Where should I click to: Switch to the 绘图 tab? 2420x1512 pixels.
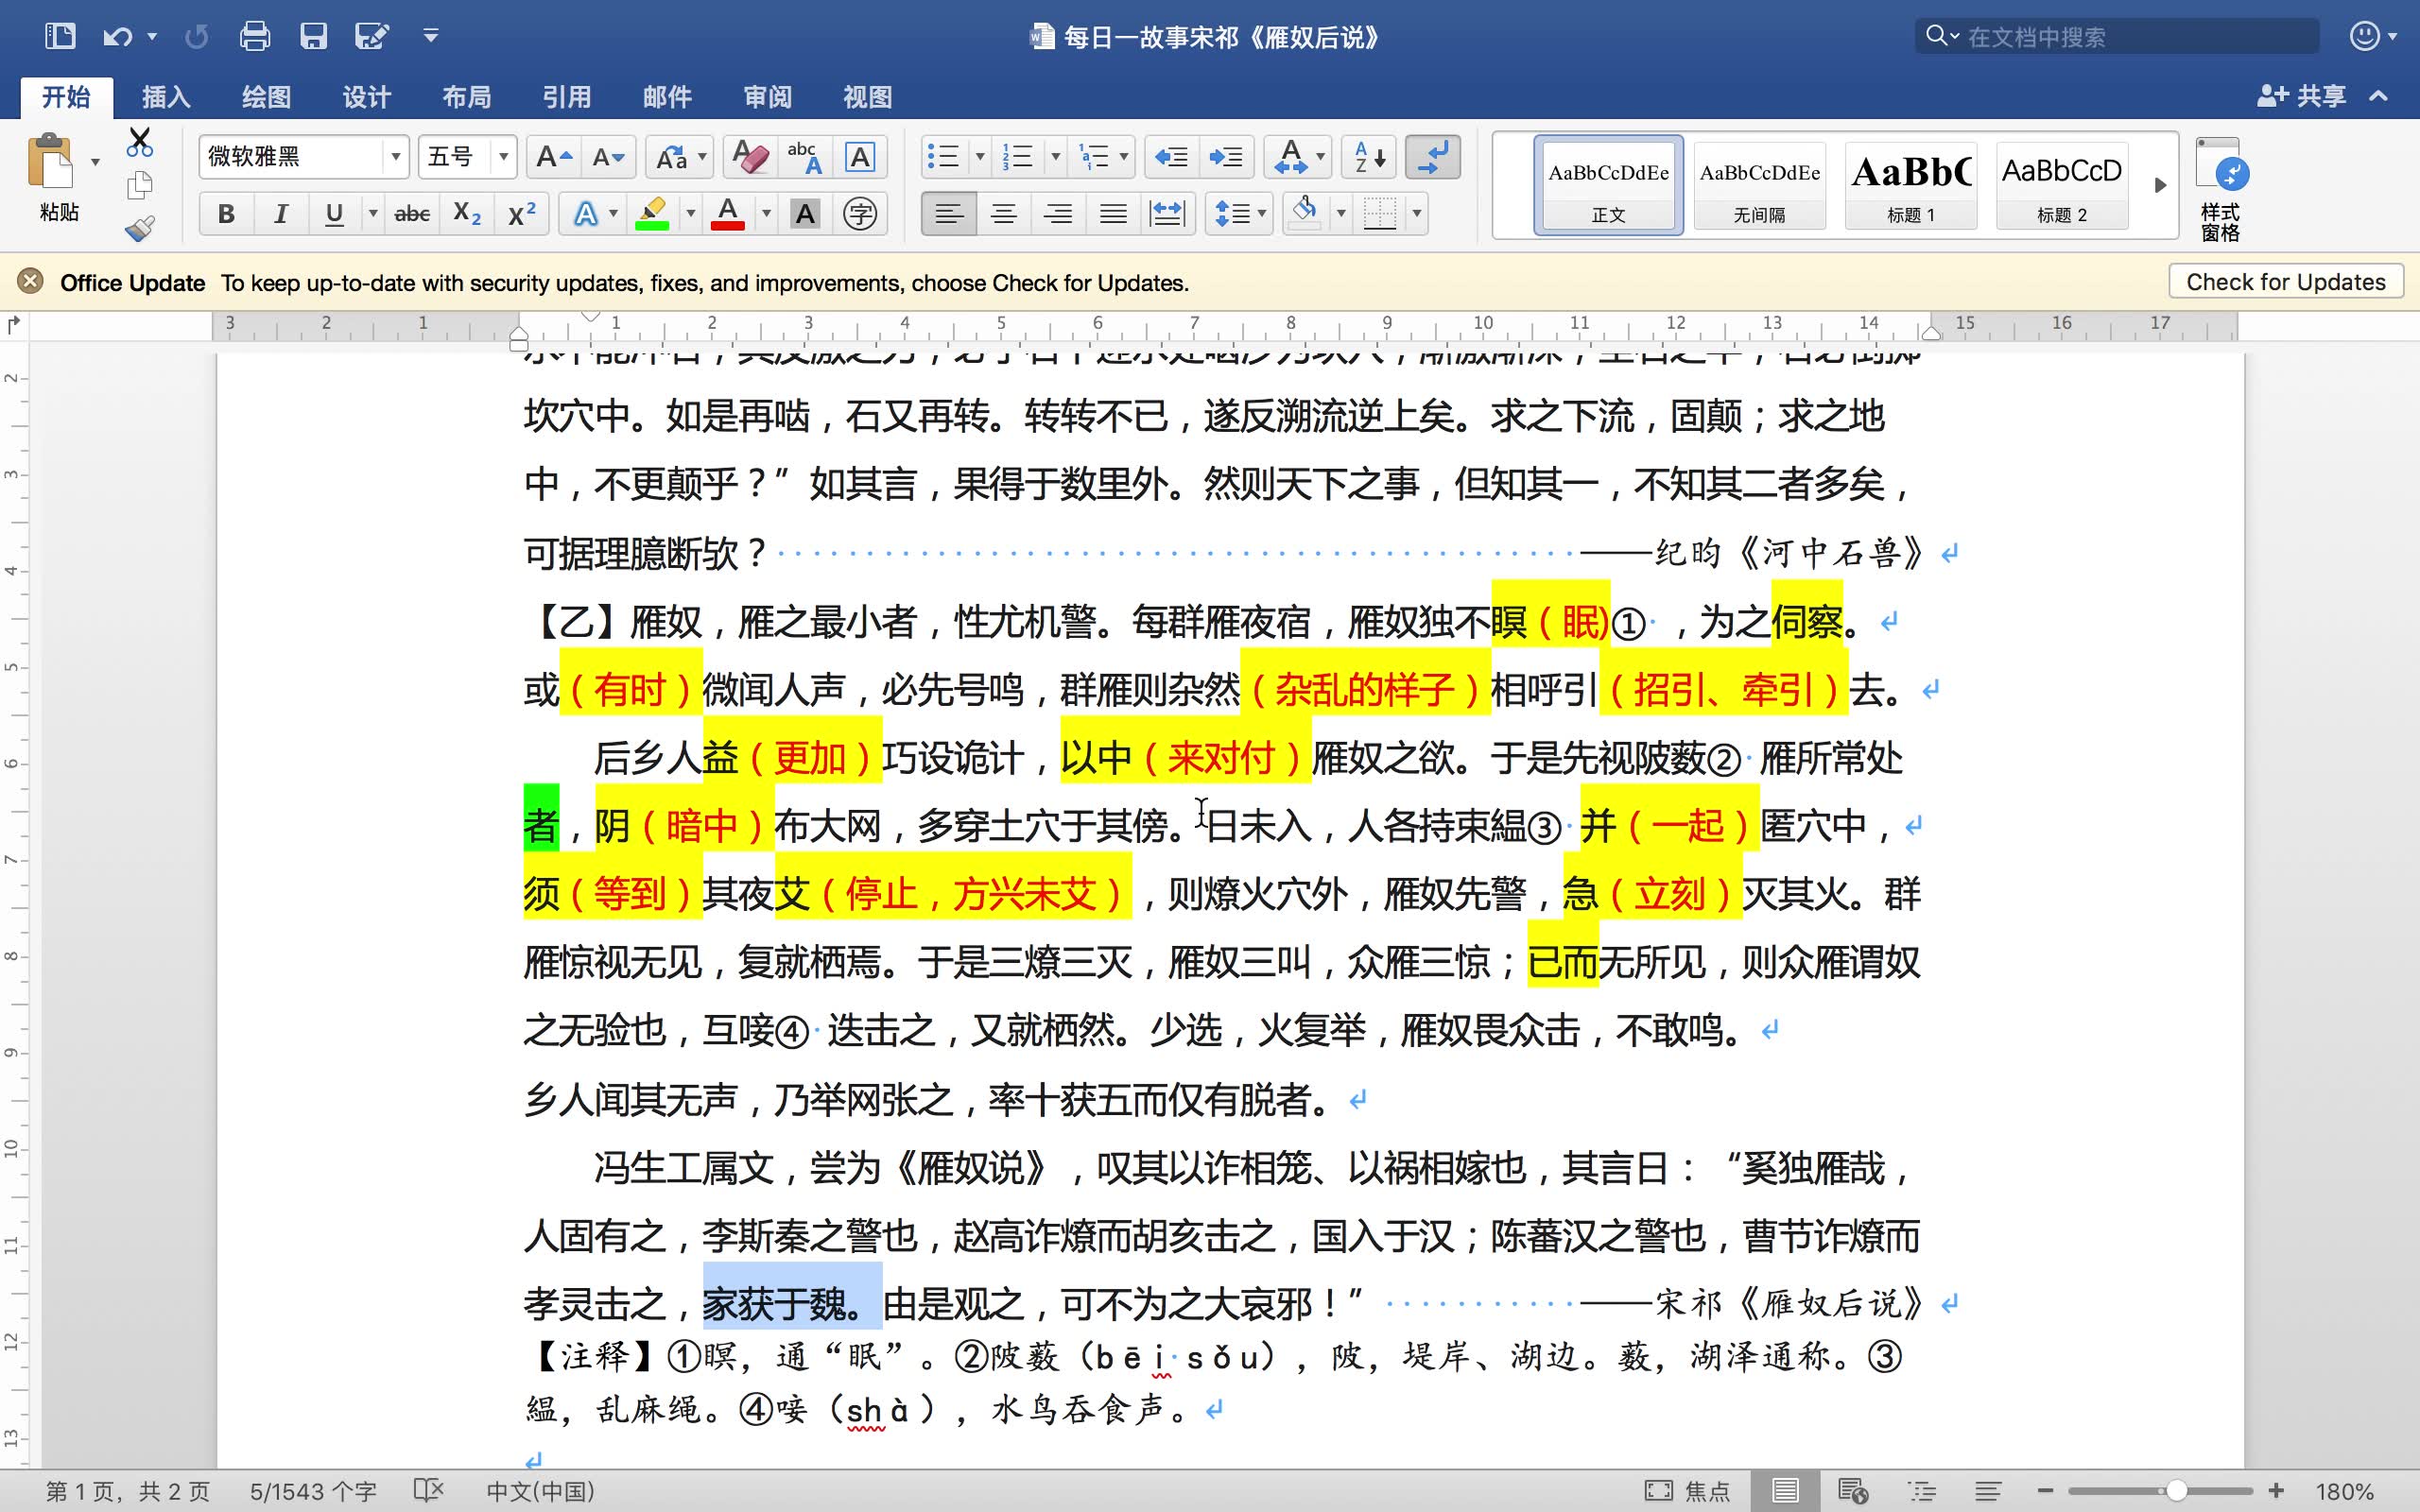pyautogui.click(x=266, y=97)
